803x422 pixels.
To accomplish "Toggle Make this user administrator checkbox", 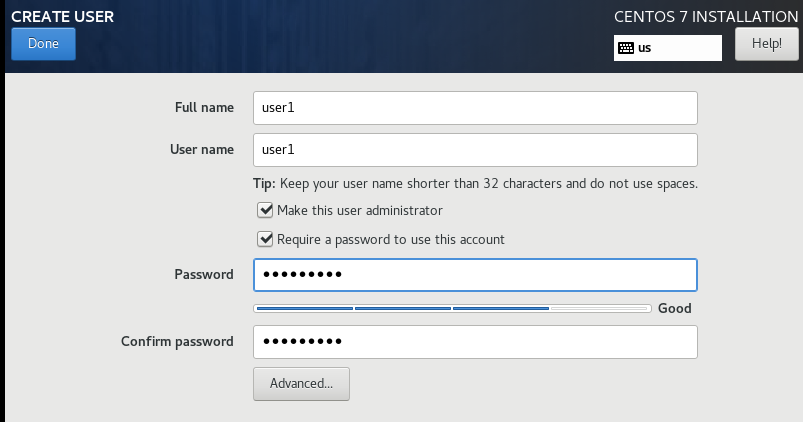I will click(265, 210).
